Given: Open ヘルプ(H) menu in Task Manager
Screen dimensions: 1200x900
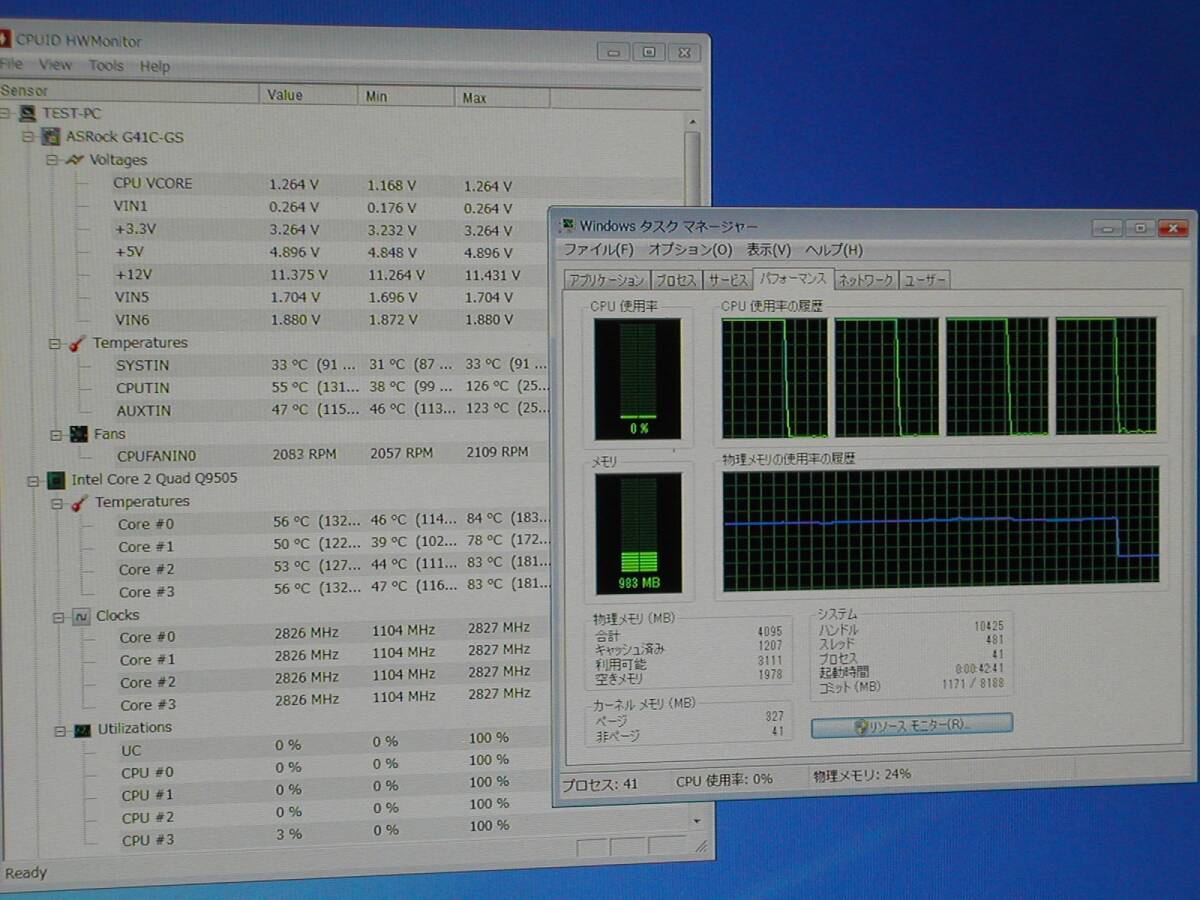Looking at the screenshot, I should pos(834,250).
